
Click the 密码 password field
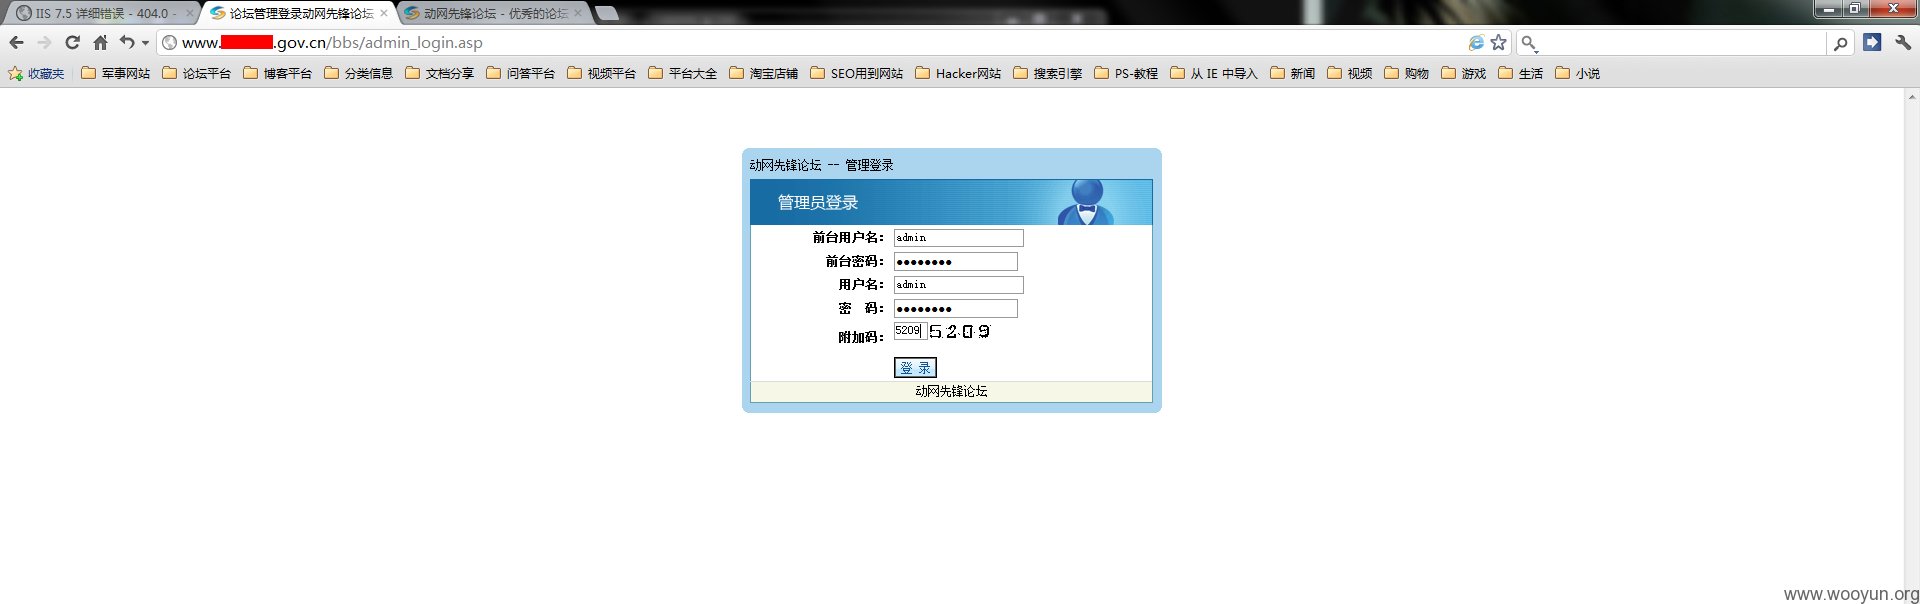point(955,309)
